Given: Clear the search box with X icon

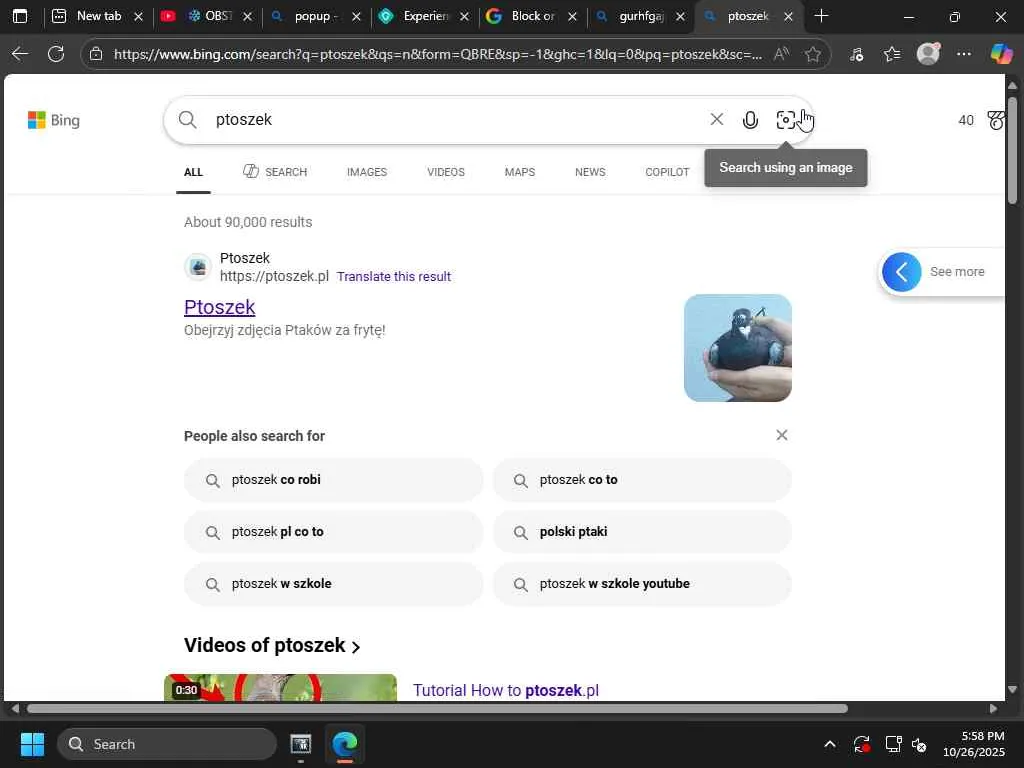Looking at the screenshot, I should [716, 120].
